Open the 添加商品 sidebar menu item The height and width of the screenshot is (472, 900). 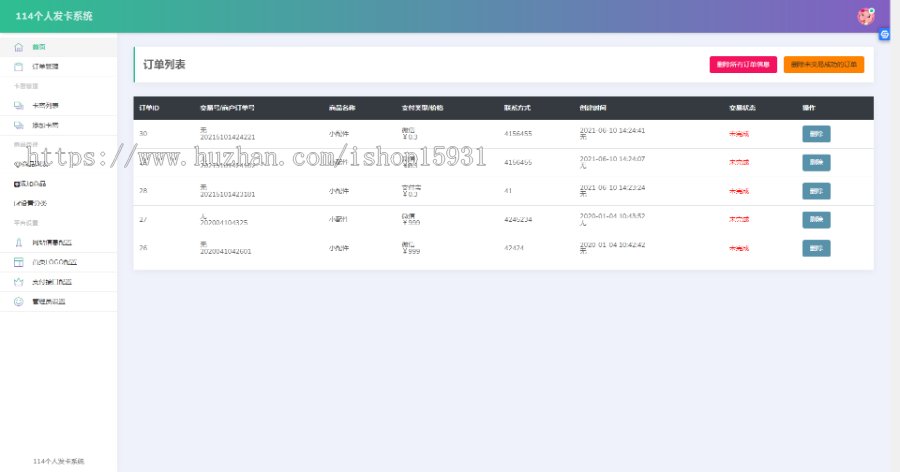30,184
